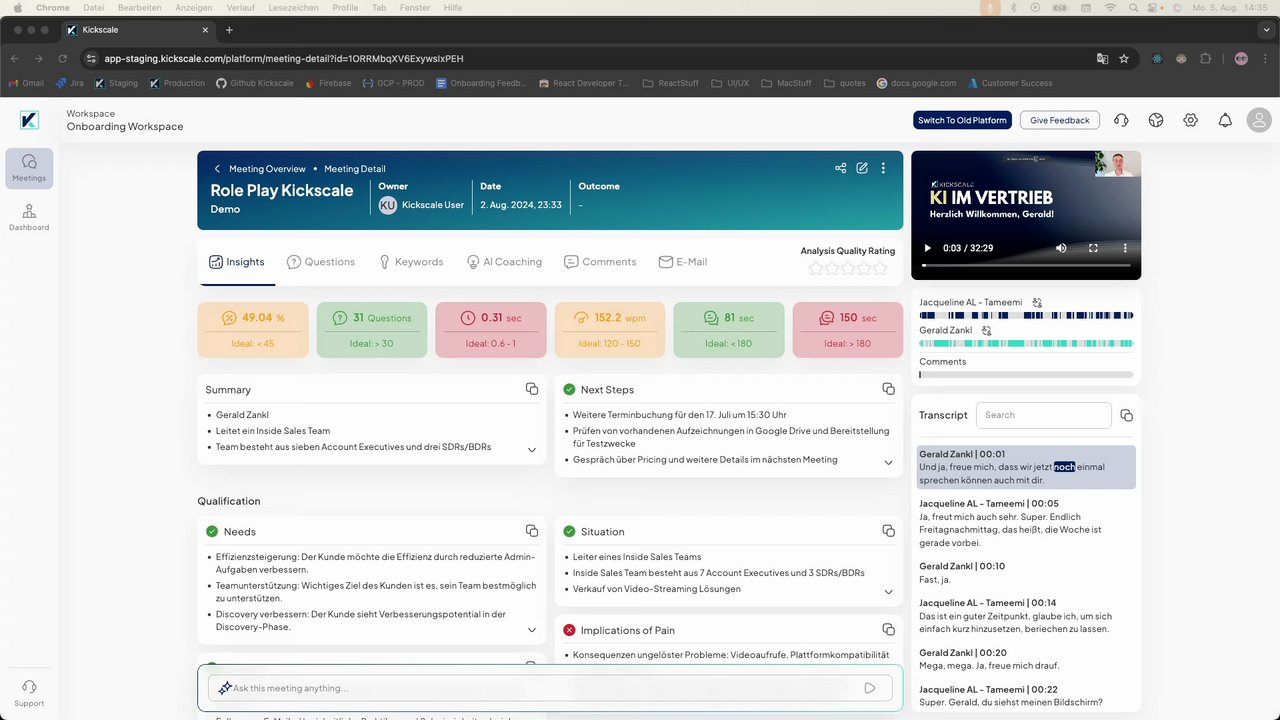Click Gerald Zankl's speaker timeline
1280x720 pixels.
[1026, 343]
